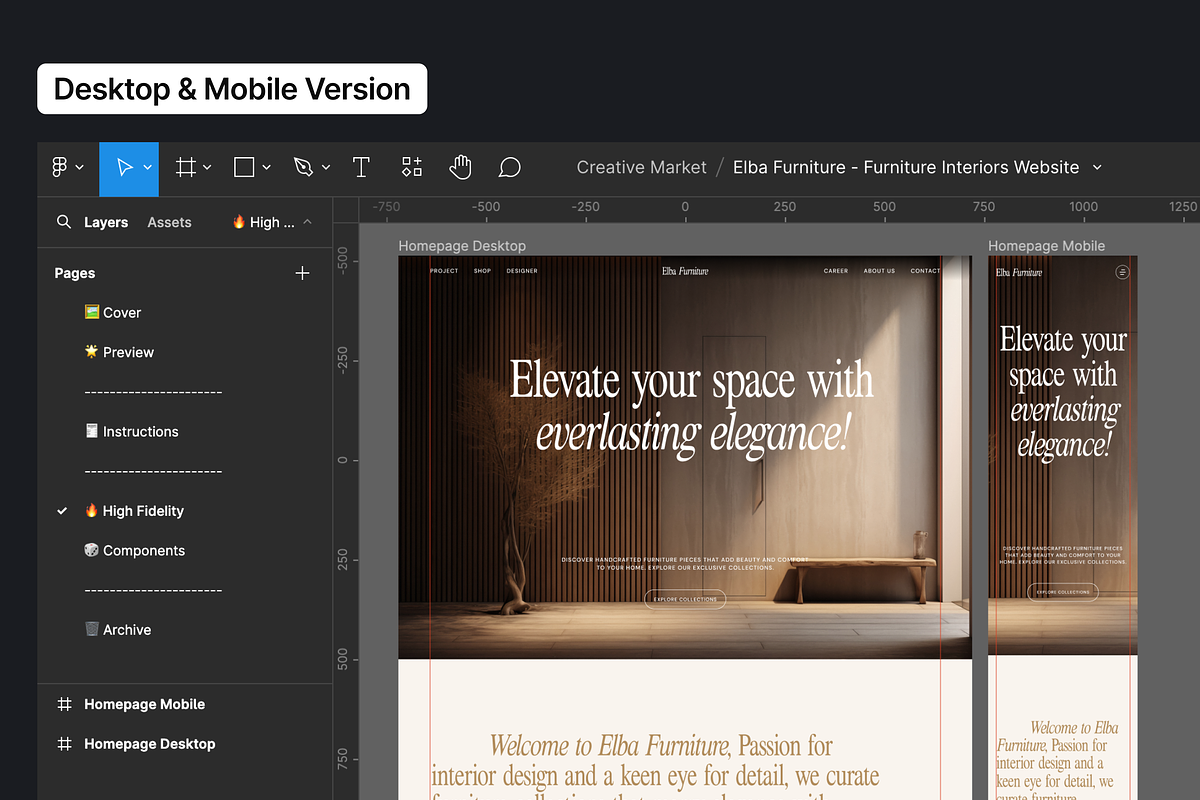Open the Move tool options chevron
The image size is (1200, 800).
pos(148,168)
